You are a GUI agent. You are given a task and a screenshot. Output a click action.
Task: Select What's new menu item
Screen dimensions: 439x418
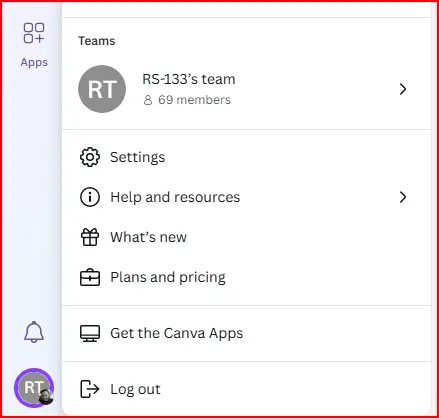pos(247,237)
